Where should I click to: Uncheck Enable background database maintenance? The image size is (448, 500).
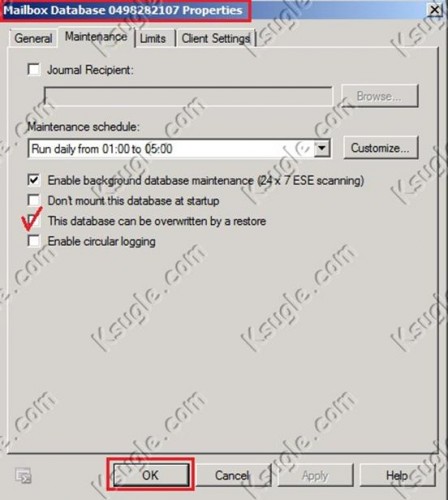(x=34, y=180)
